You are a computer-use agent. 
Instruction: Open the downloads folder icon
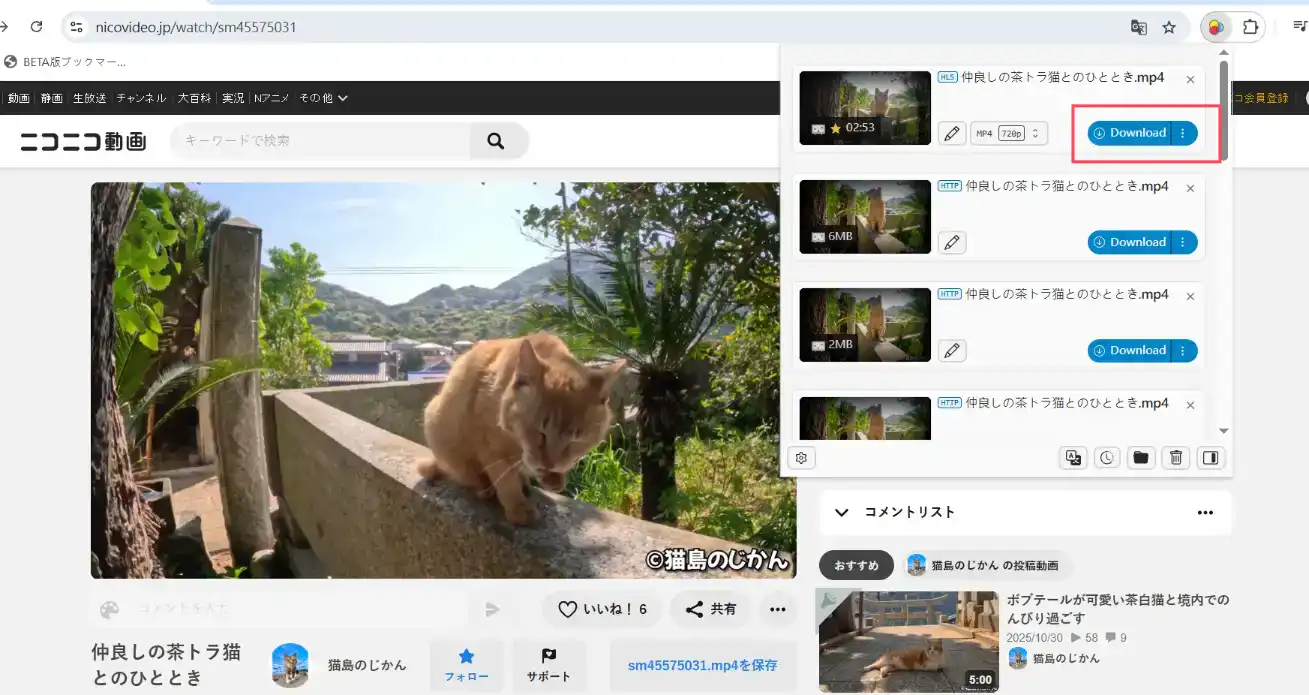pos(1141,457)
